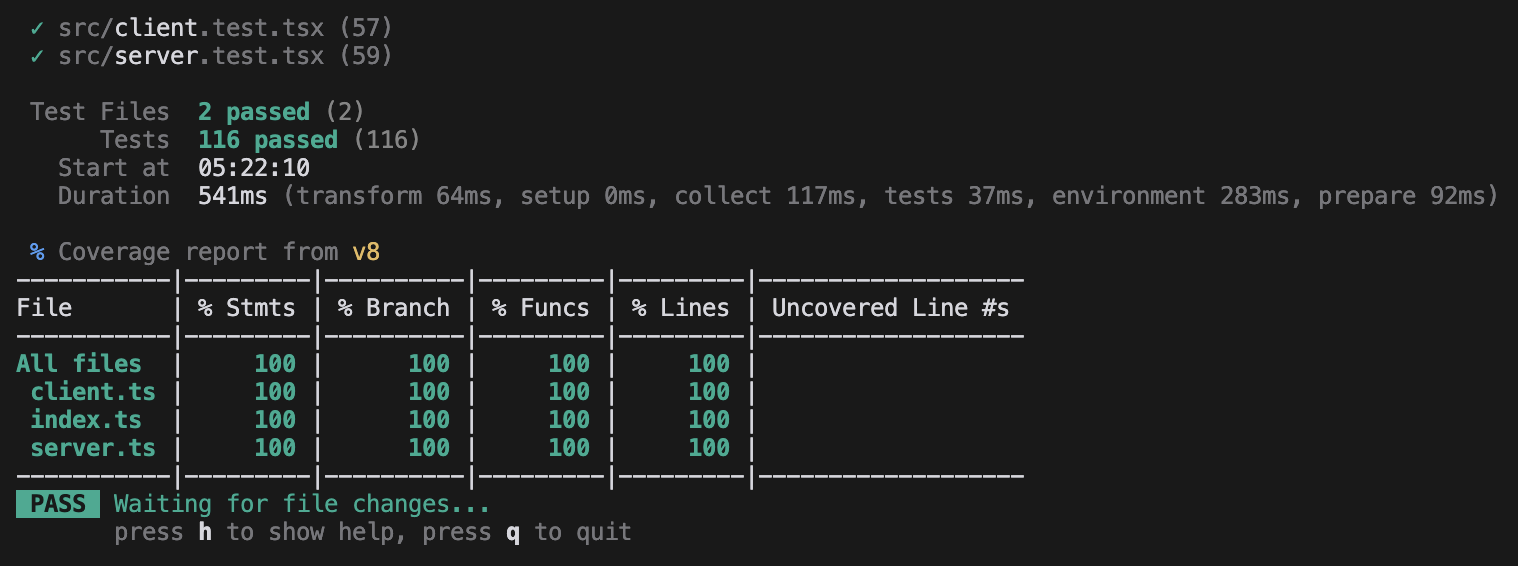The height and width of the screenshot is (566, 1518).
Task: Click the 541ms duration value
Action: 233,196
